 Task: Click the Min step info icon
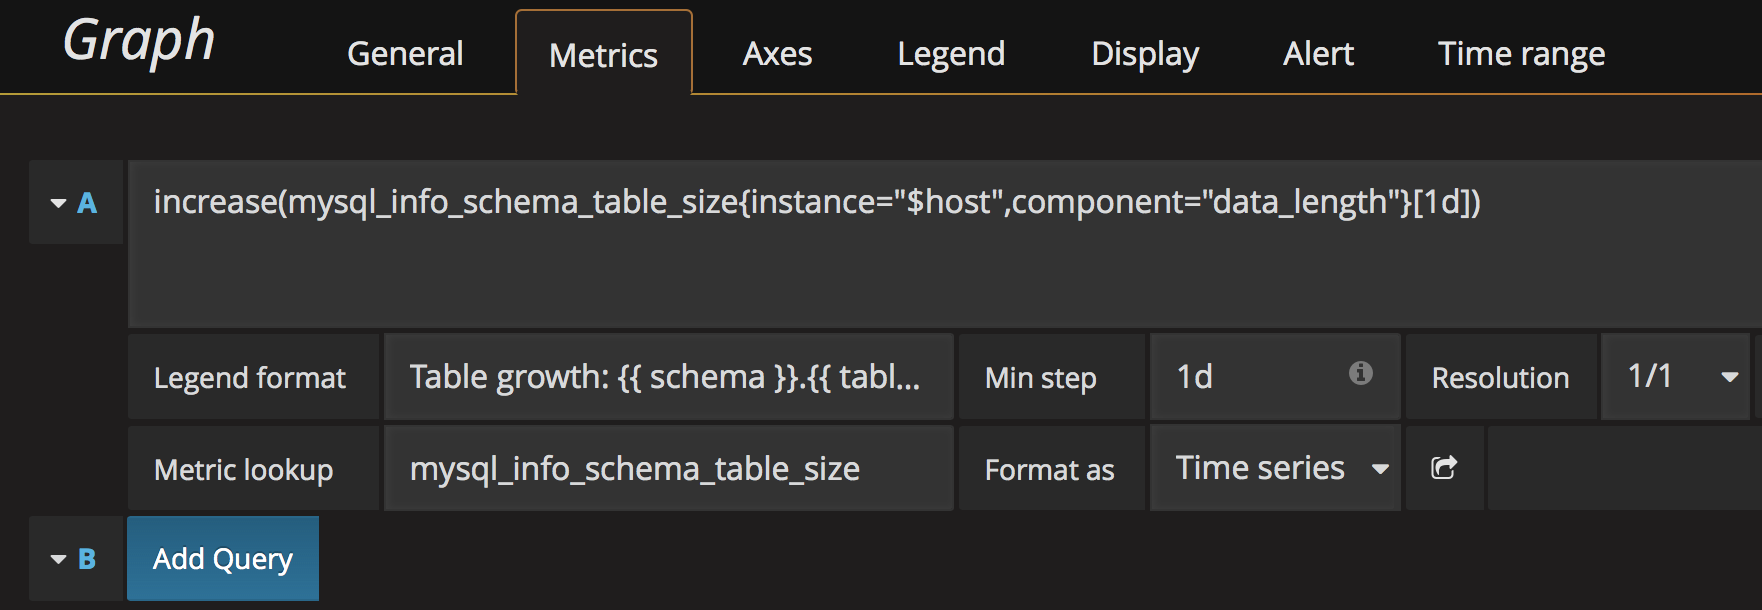click(x=1360, y=374)
